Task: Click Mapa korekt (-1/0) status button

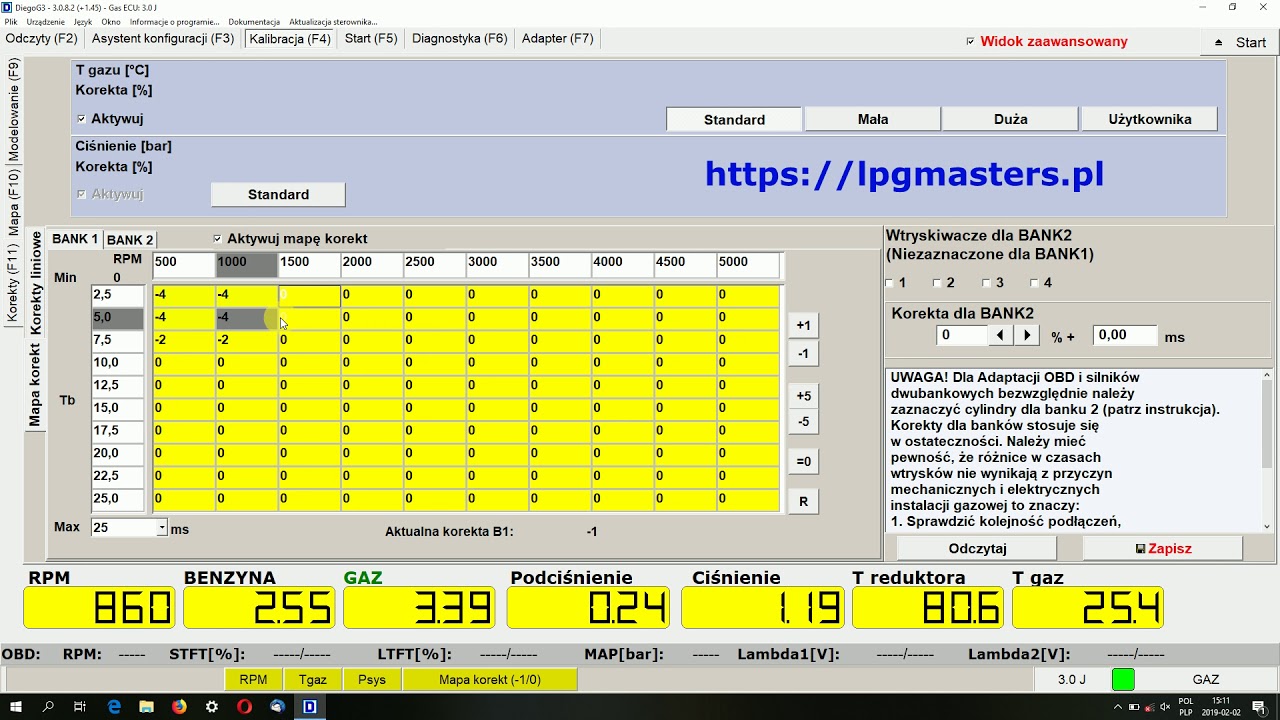Action: click(490, 680)
